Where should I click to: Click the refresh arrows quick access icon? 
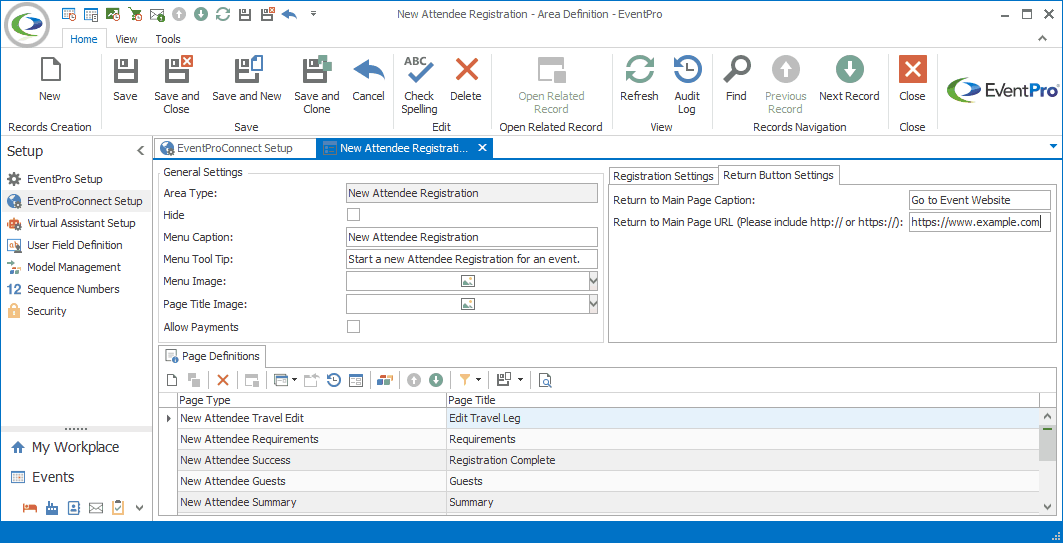click(223, 14)
